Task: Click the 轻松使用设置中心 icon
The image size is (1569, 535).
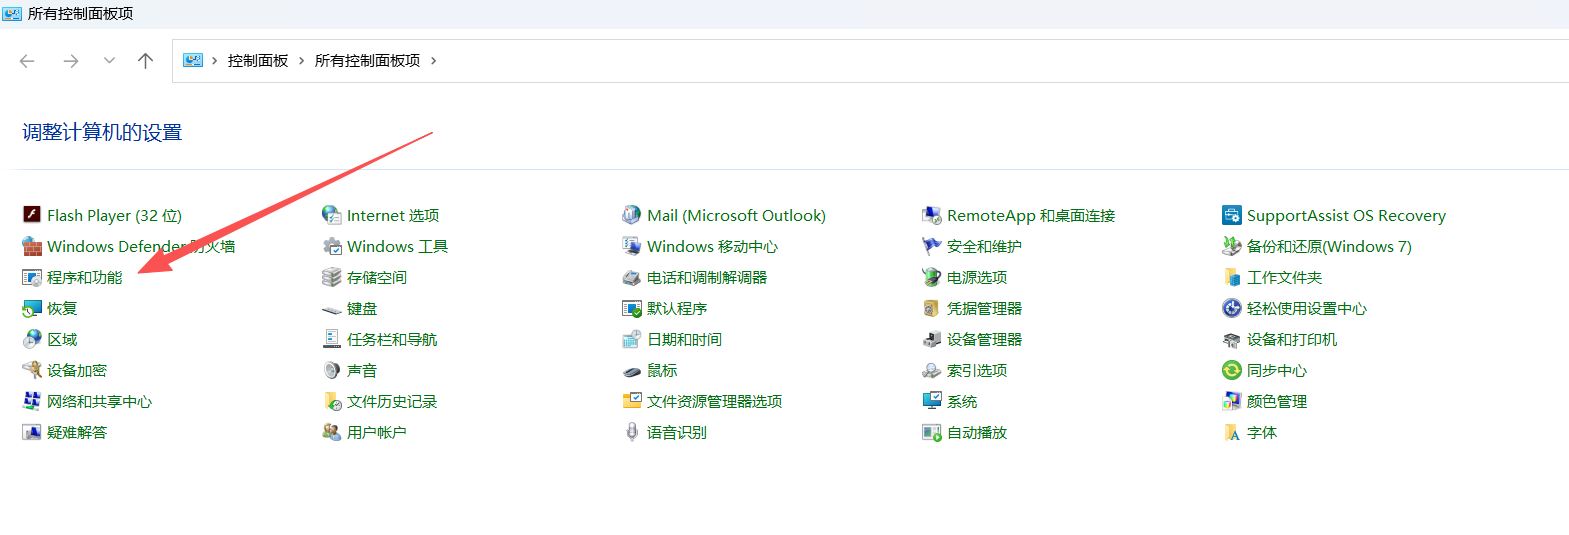Action: (x=1232, y=308)
